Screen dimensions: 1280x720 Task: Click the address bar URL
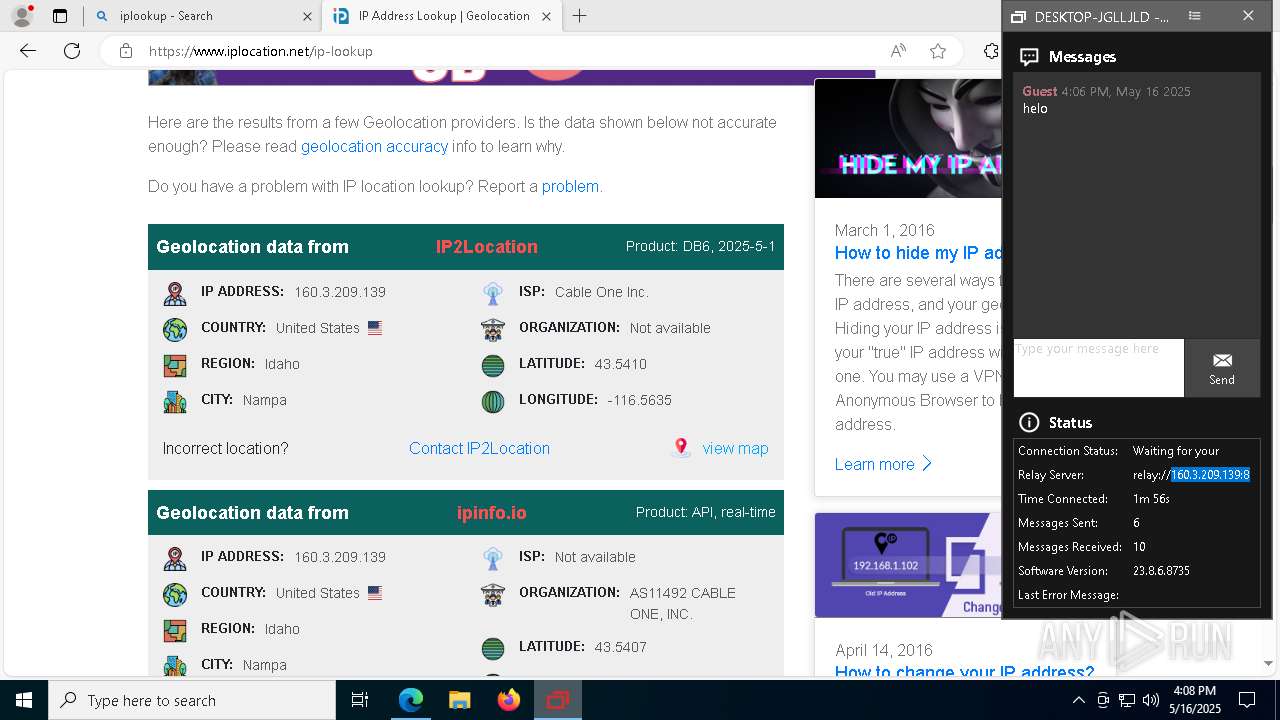[x=260, y=51]
